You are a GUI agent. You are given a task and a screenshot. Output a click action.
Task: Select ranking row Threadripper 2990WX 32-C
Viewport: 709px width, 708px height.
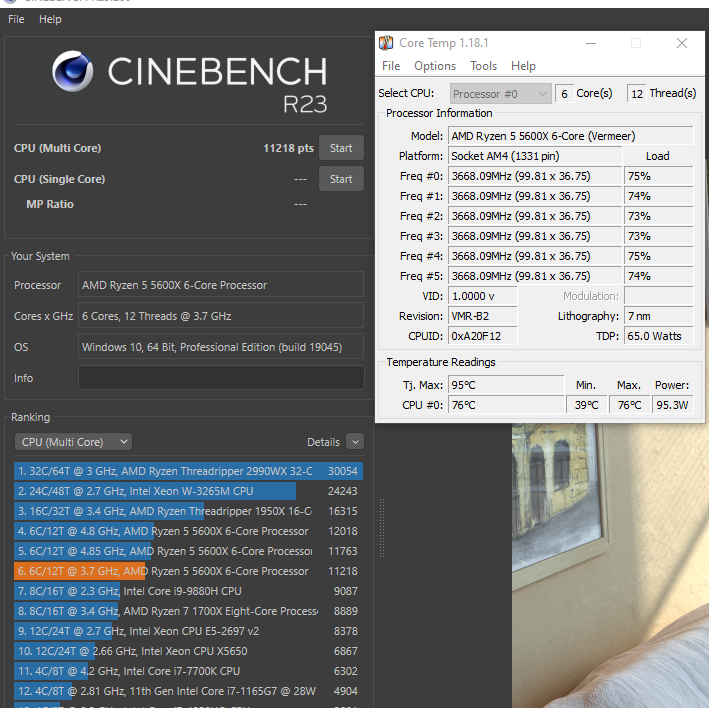(x=188, y=471)
